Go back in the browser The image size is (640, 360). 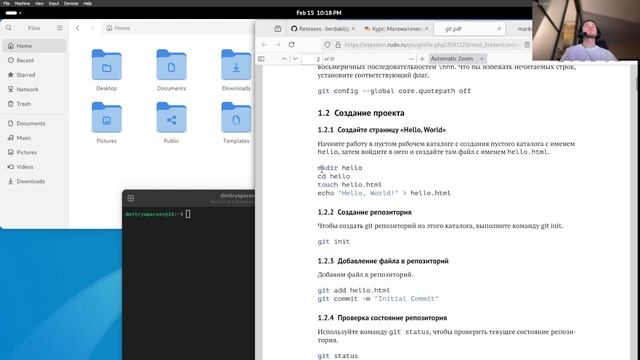click(264, 44)
